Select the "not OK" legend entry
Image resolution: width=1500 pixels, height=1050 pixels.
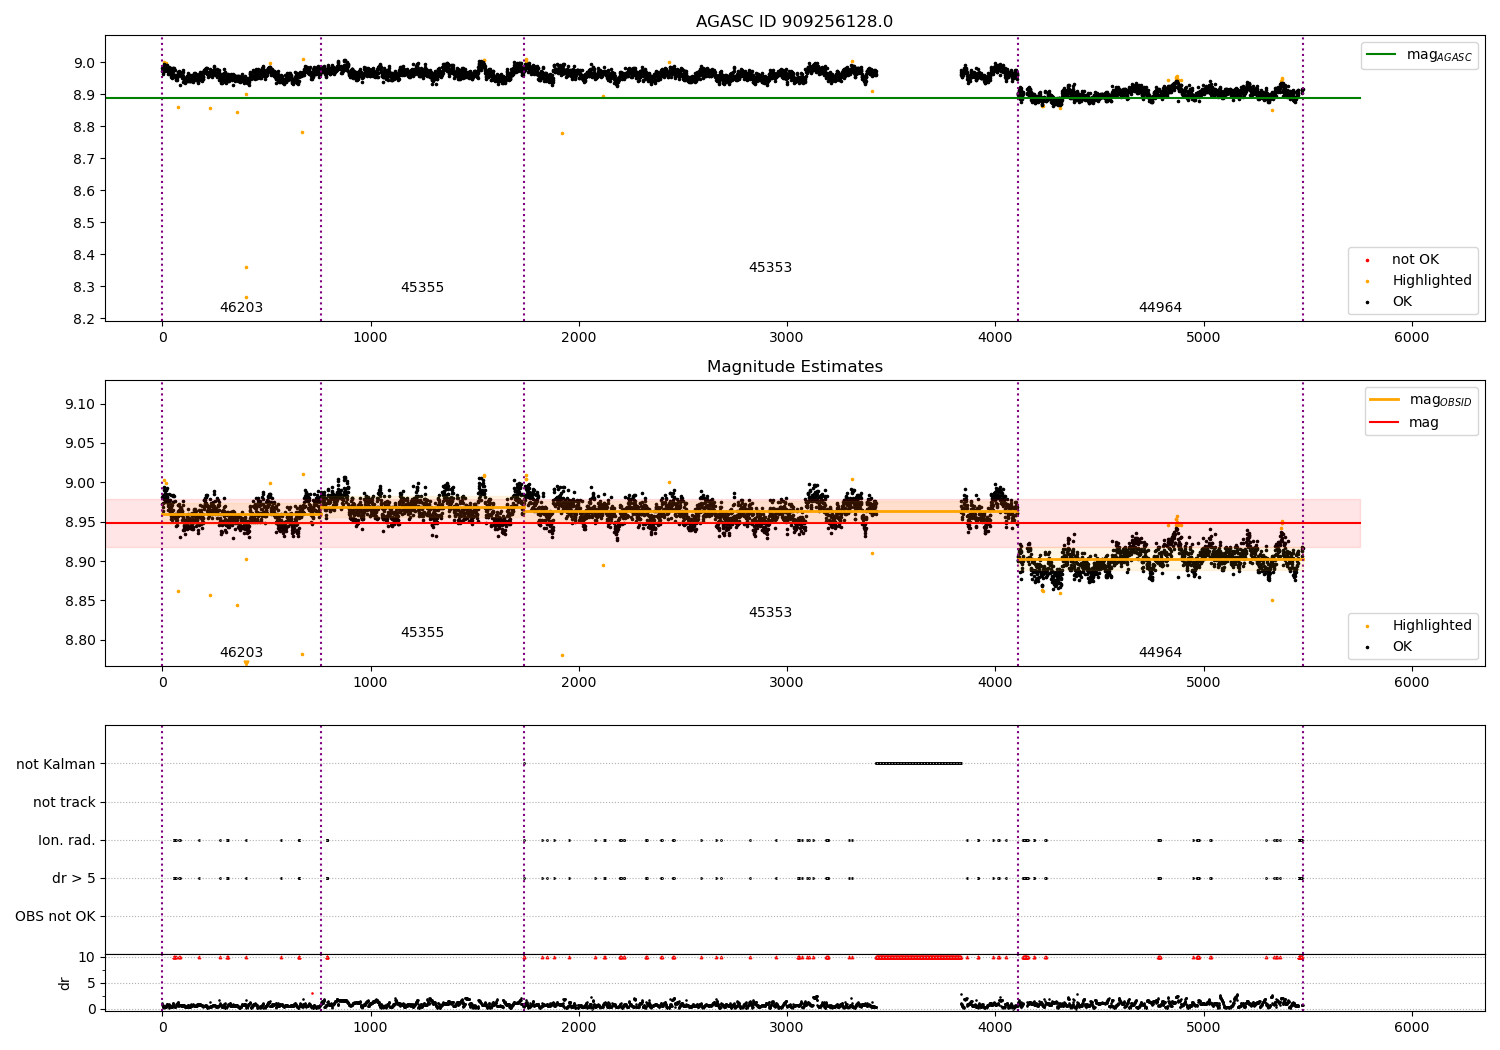click(x=1413, y=260)
